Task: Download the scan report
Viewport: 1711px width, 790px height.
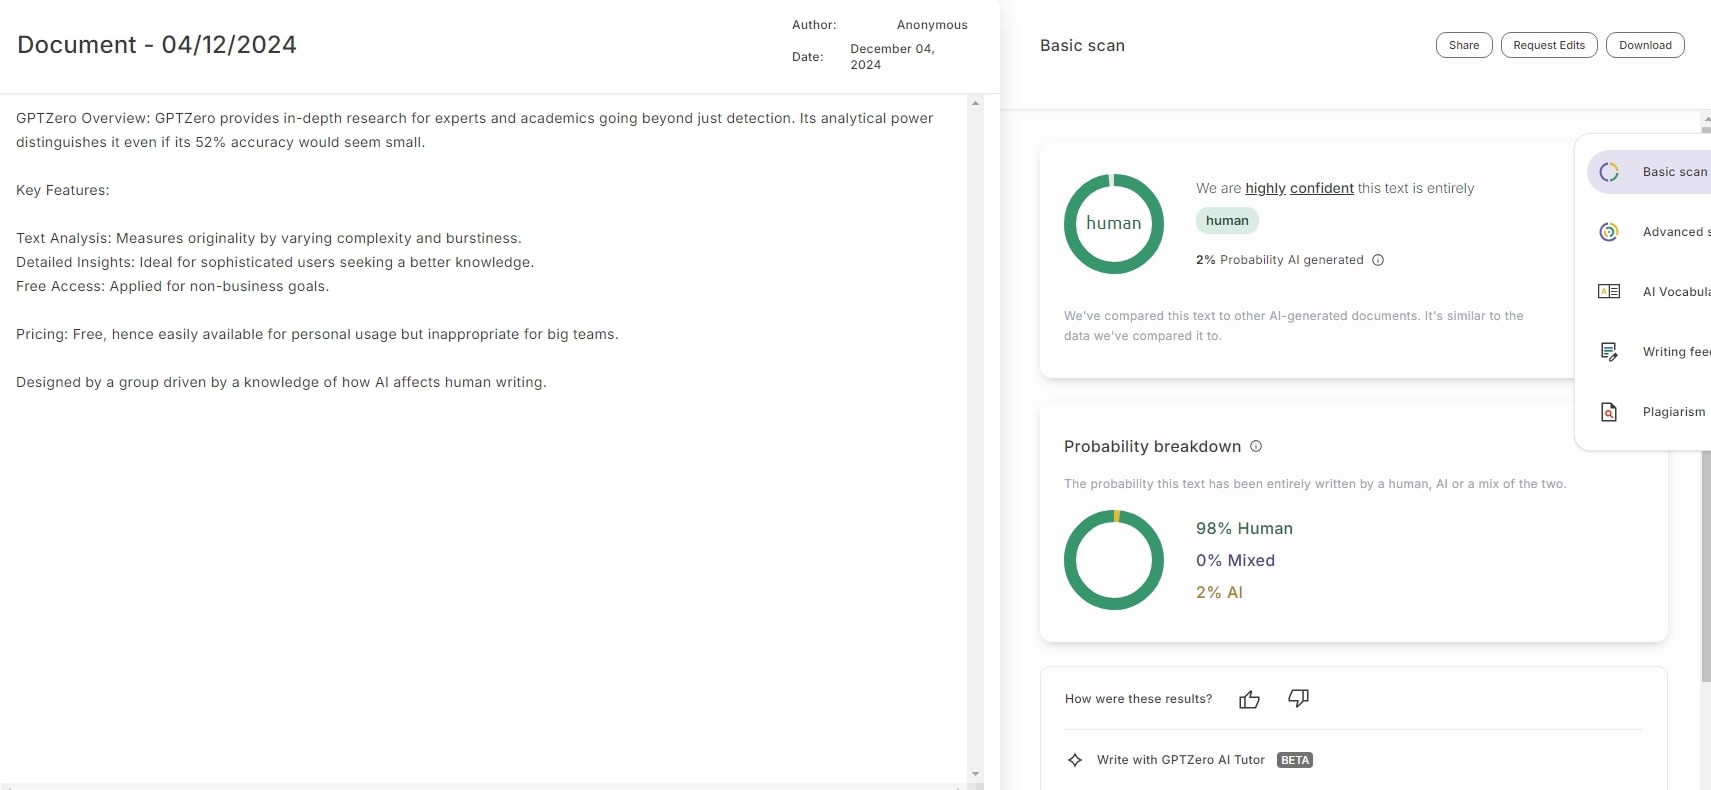Action: pyautogui.click(x=1645, y=45)
